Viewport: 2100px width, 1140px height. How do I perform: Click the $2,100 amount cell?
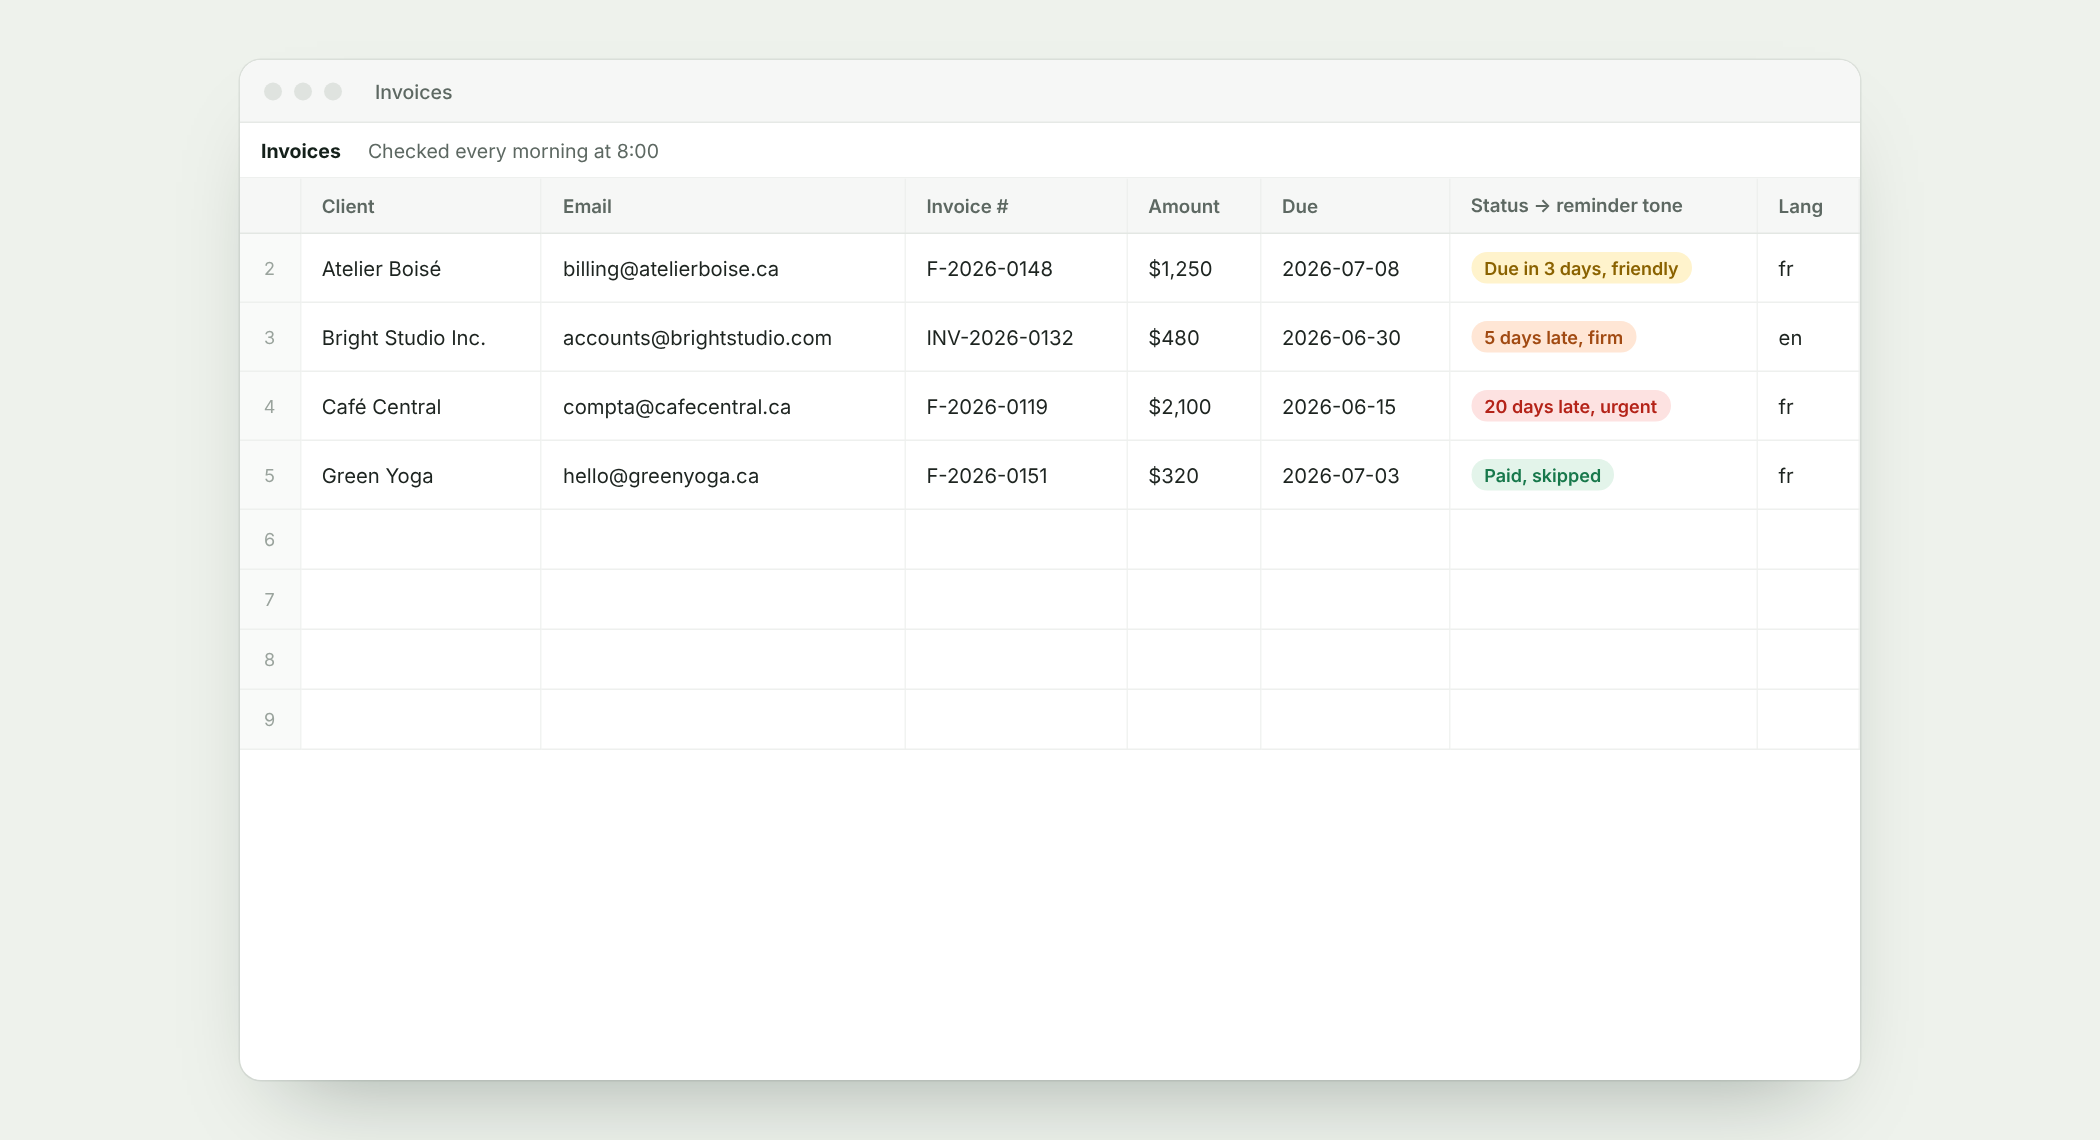point(1194,406)
